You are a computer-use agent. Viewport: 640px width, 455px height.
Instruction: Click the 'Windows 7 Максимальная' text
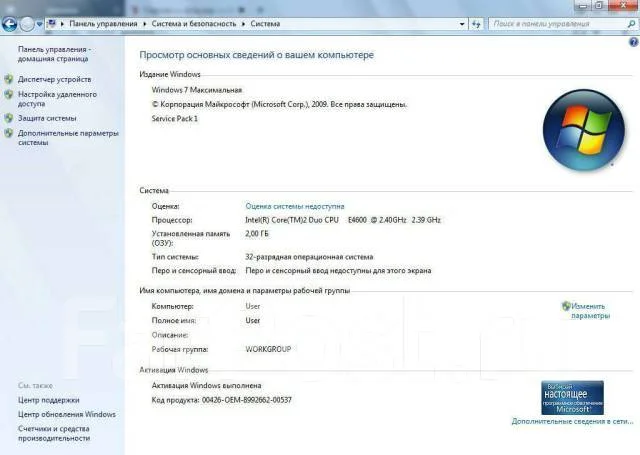[197, 90]
